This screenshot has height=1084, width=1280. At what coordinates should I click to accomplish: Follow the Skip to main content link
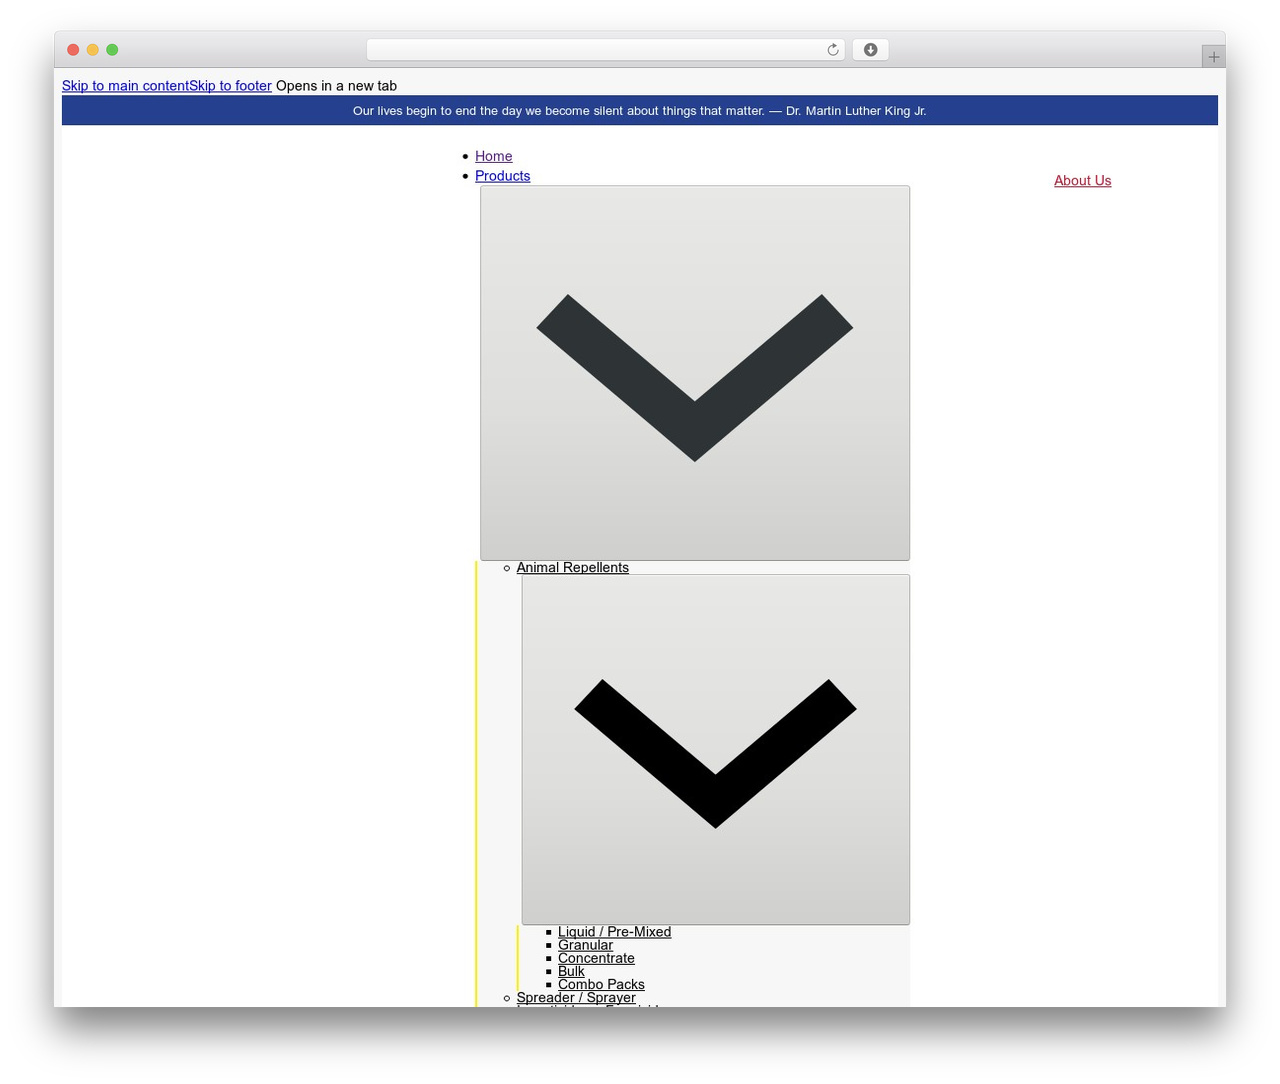coord(125,86)
